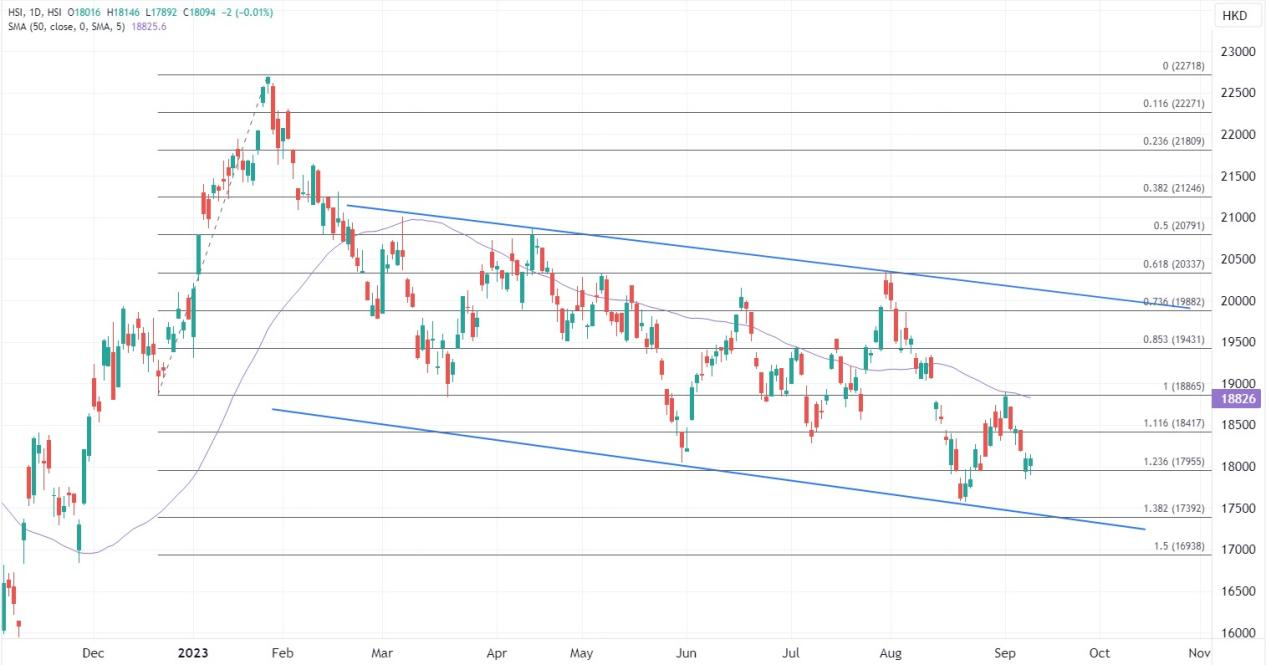The height and width of the screenshot is (665, 1266).
Task: Click the Sep label on time axis
Action: click(x=1005, y=653)
